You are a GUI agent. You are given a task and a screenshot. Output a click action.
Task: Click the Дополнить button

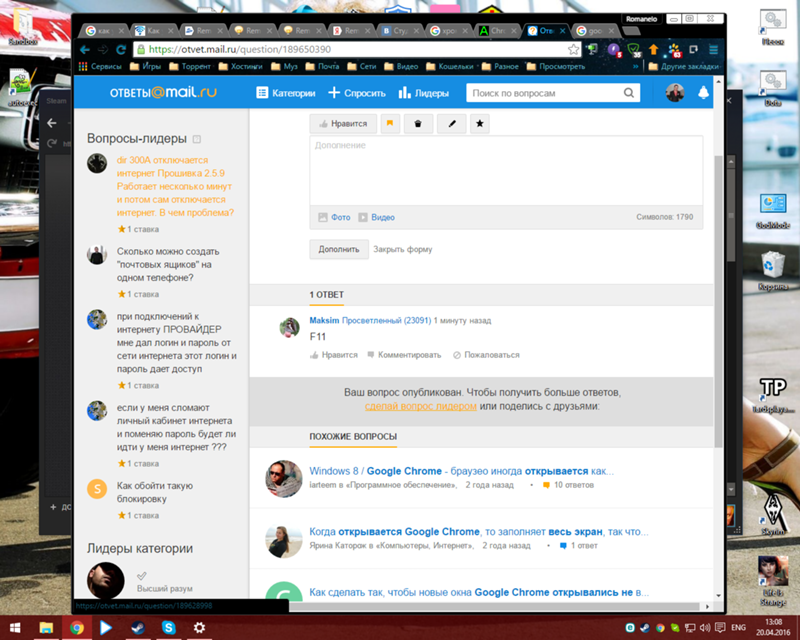[x=339, y=250]
